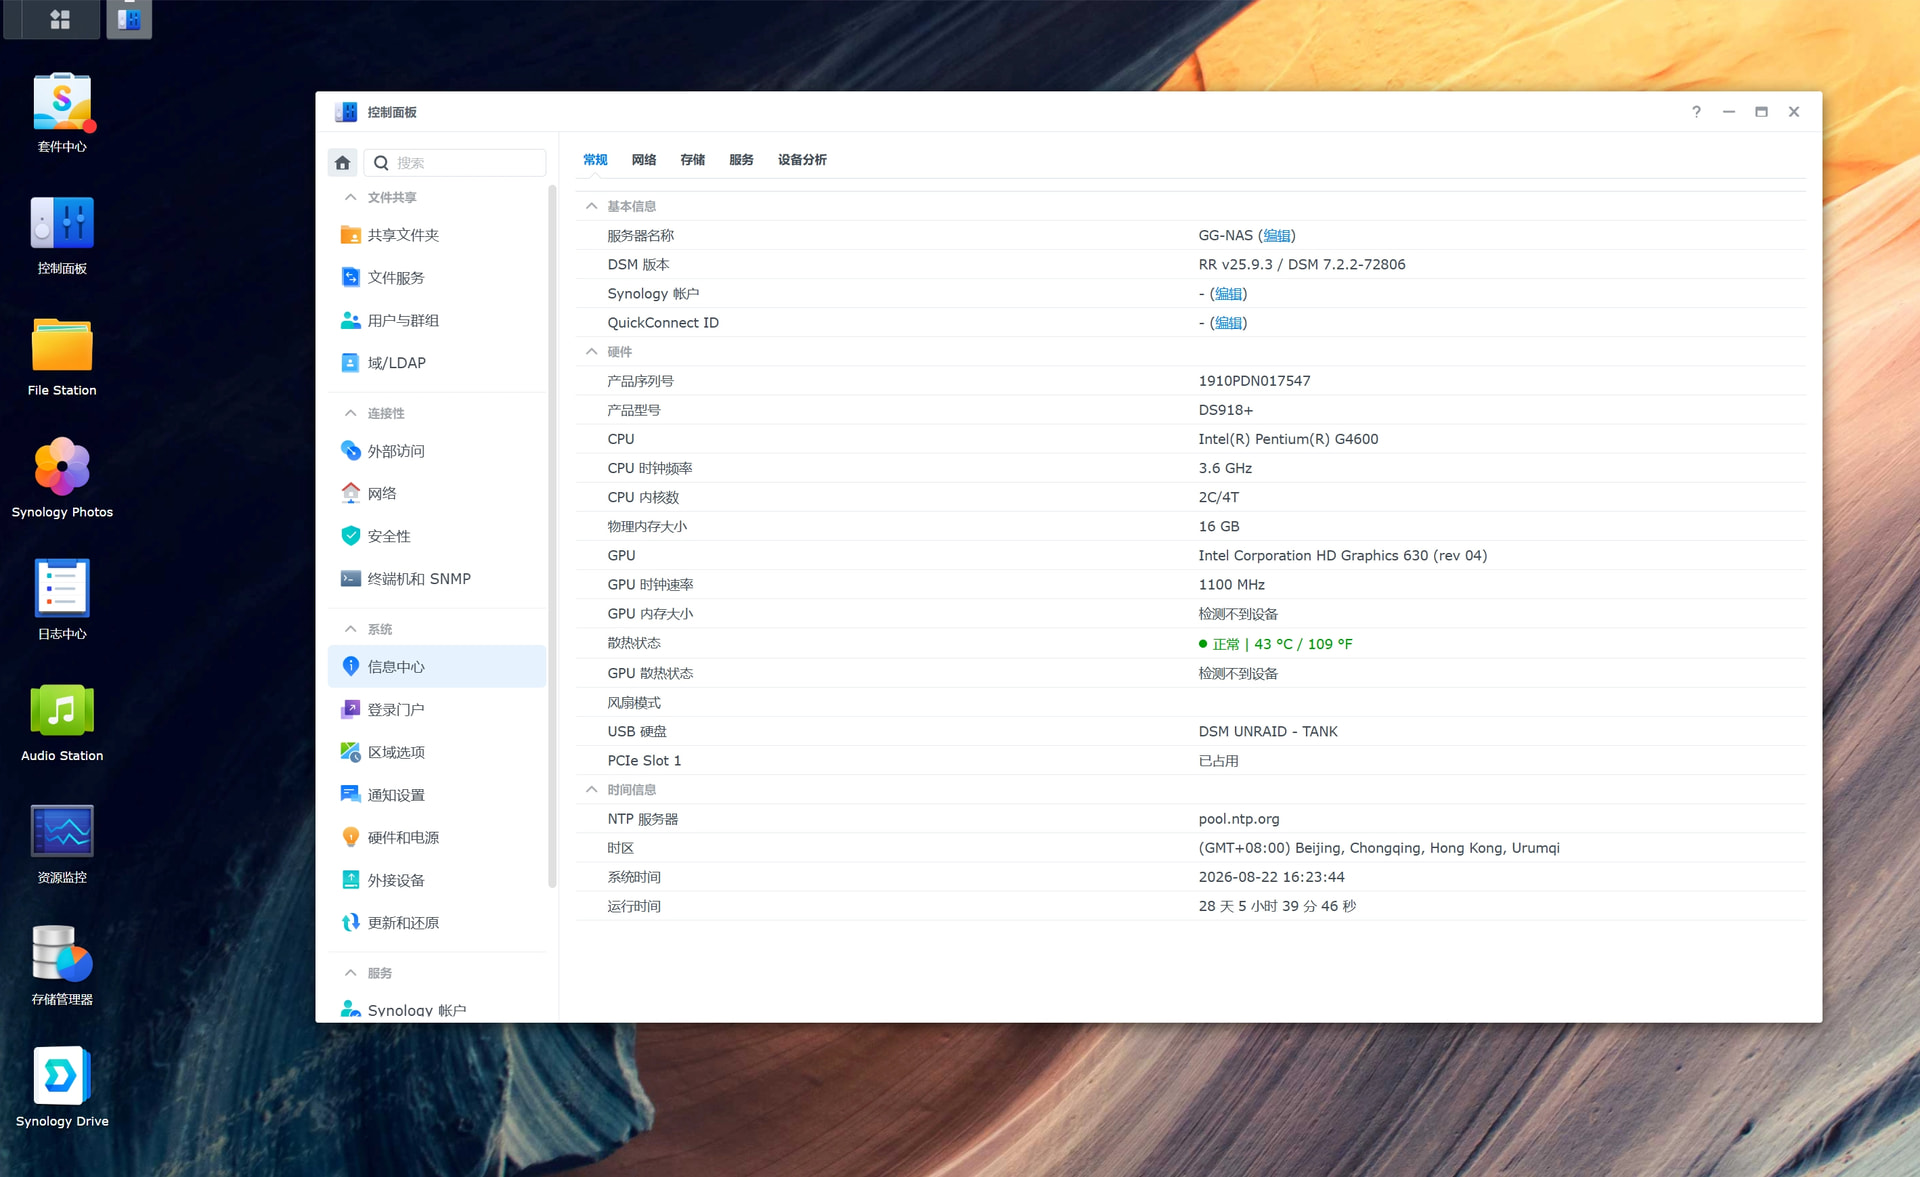Viewport: 1920px width, 1177px height.
Task: Open User & Group (用户与群组) settings
Action: coord(437,321)
